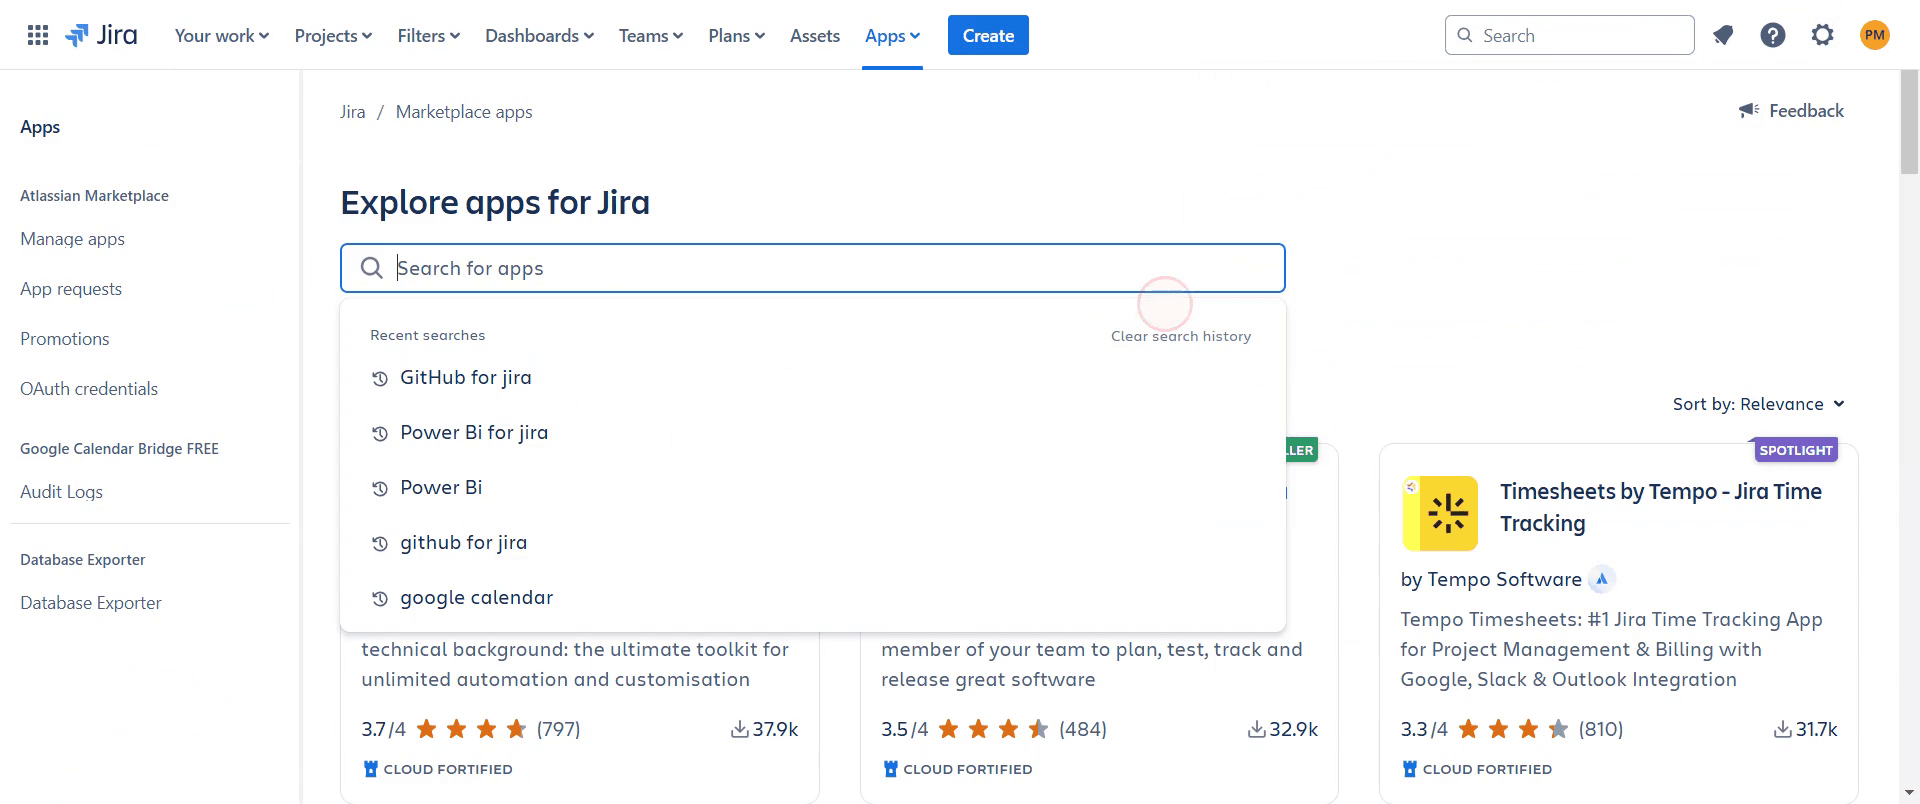The height and width of the screenshot is (804, 1920).
Task: Click the page vertical scrollbar thumb
Action: [1909, 122]
